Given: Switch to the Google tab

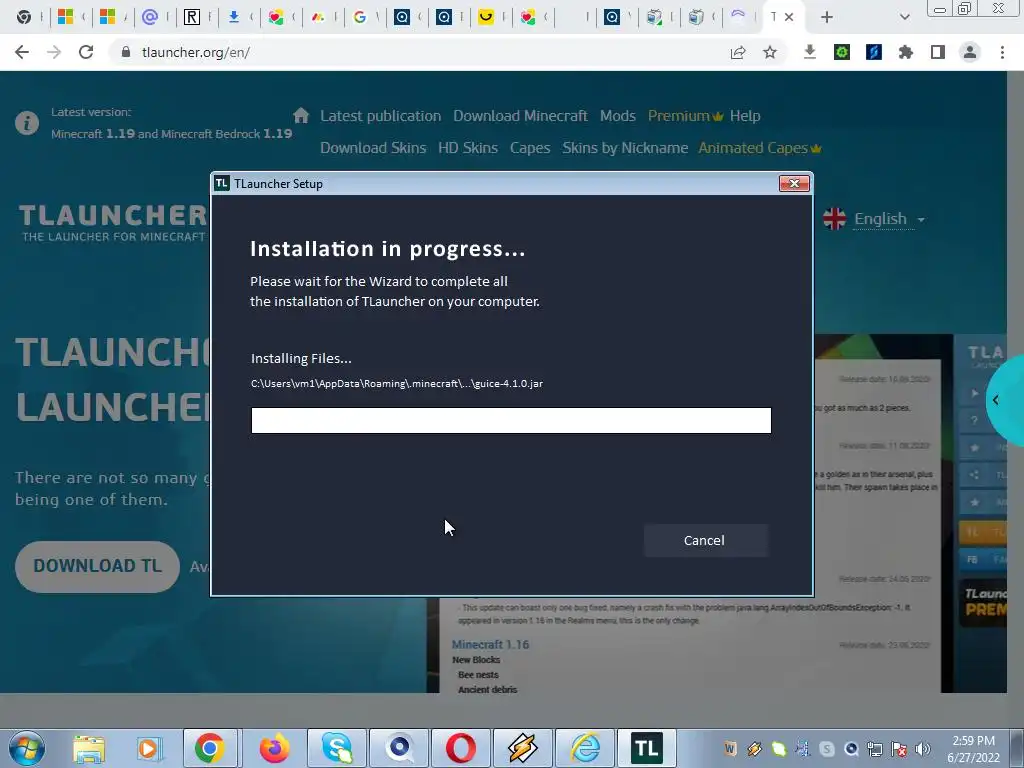Looking at the screenshot, I should point(360,17).
